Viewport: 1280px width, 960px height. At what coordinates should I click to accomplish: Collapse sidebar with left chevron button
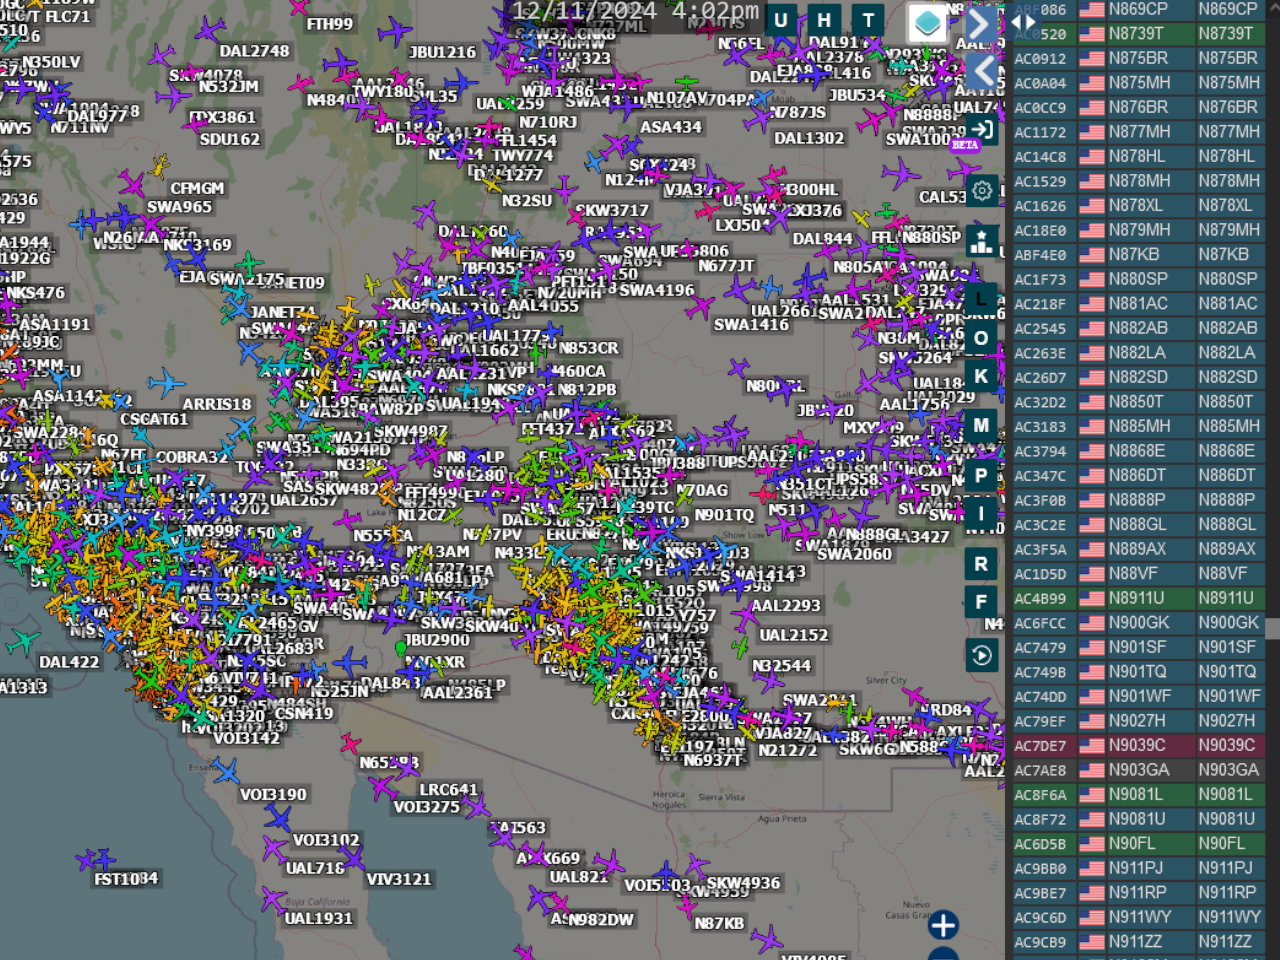coord(981,71)
